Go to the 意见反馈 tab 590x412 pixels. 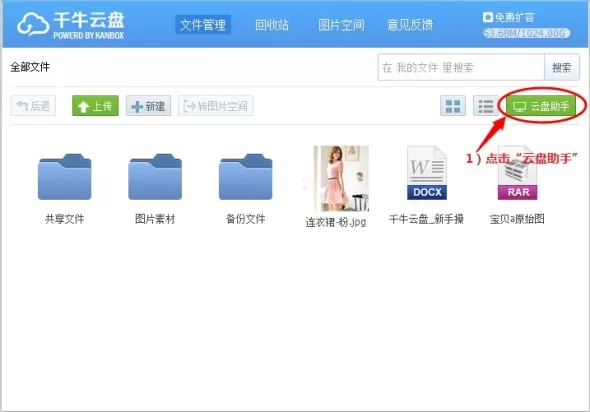coord(410,25)
